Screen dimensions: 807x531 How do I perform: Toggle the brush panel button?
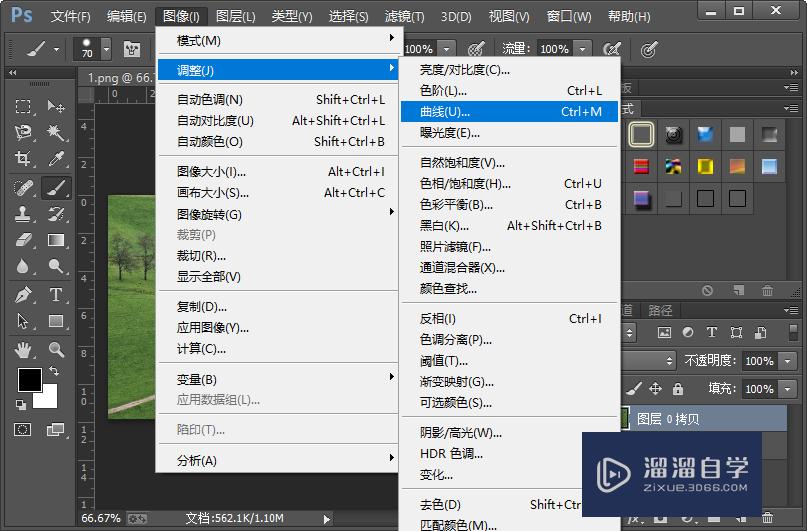tap(132, 49)
